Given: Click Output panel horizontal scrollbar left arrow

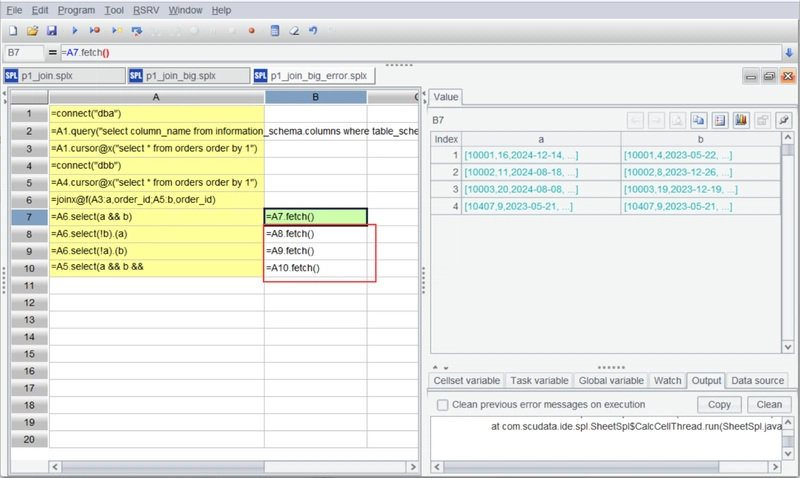Looking at the screenshot, I should pos(437,467).
